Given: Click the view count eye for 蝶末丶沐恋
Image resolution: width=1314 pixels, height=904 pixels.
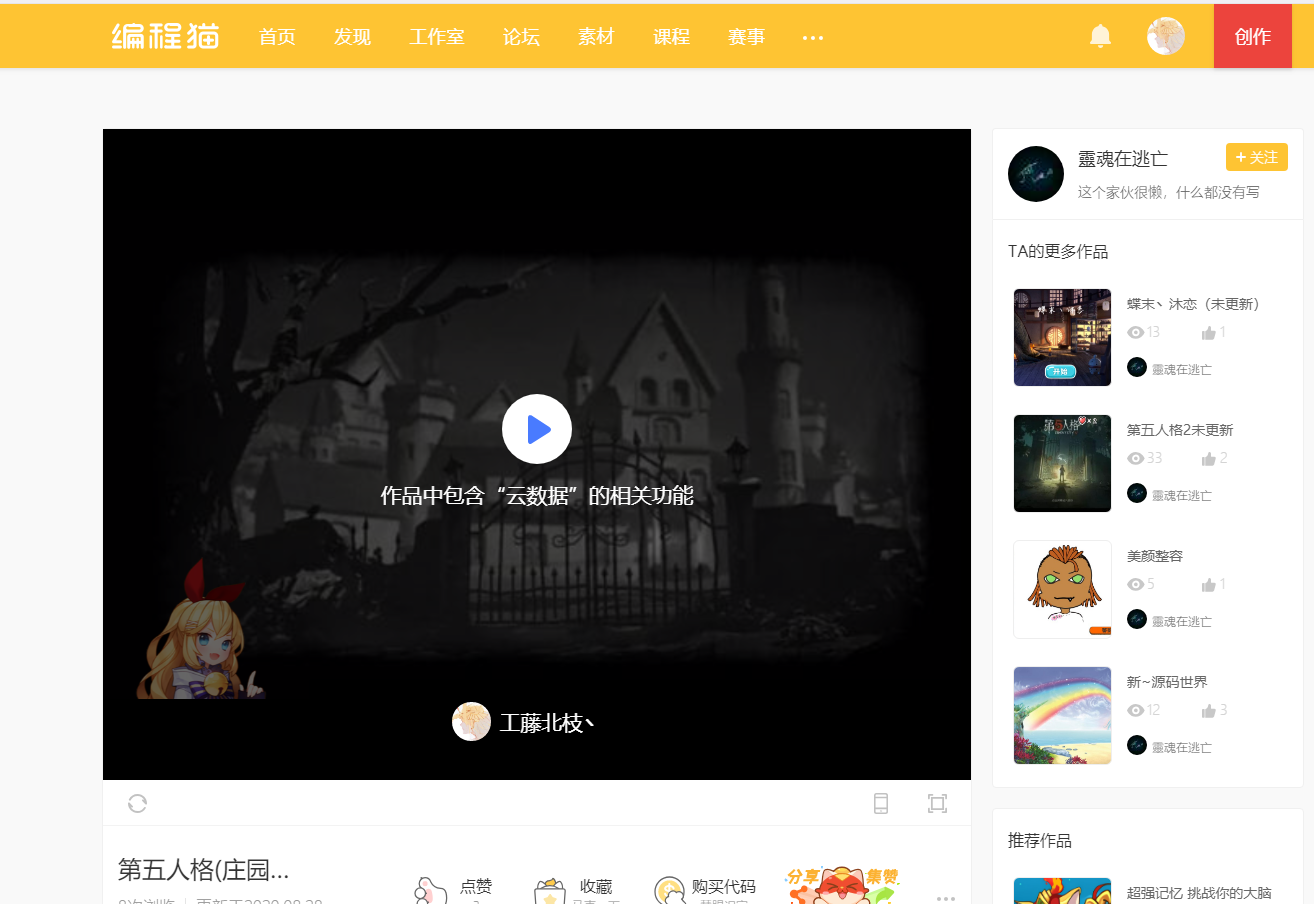Looking at the screenshot, I should point(1135,333).
